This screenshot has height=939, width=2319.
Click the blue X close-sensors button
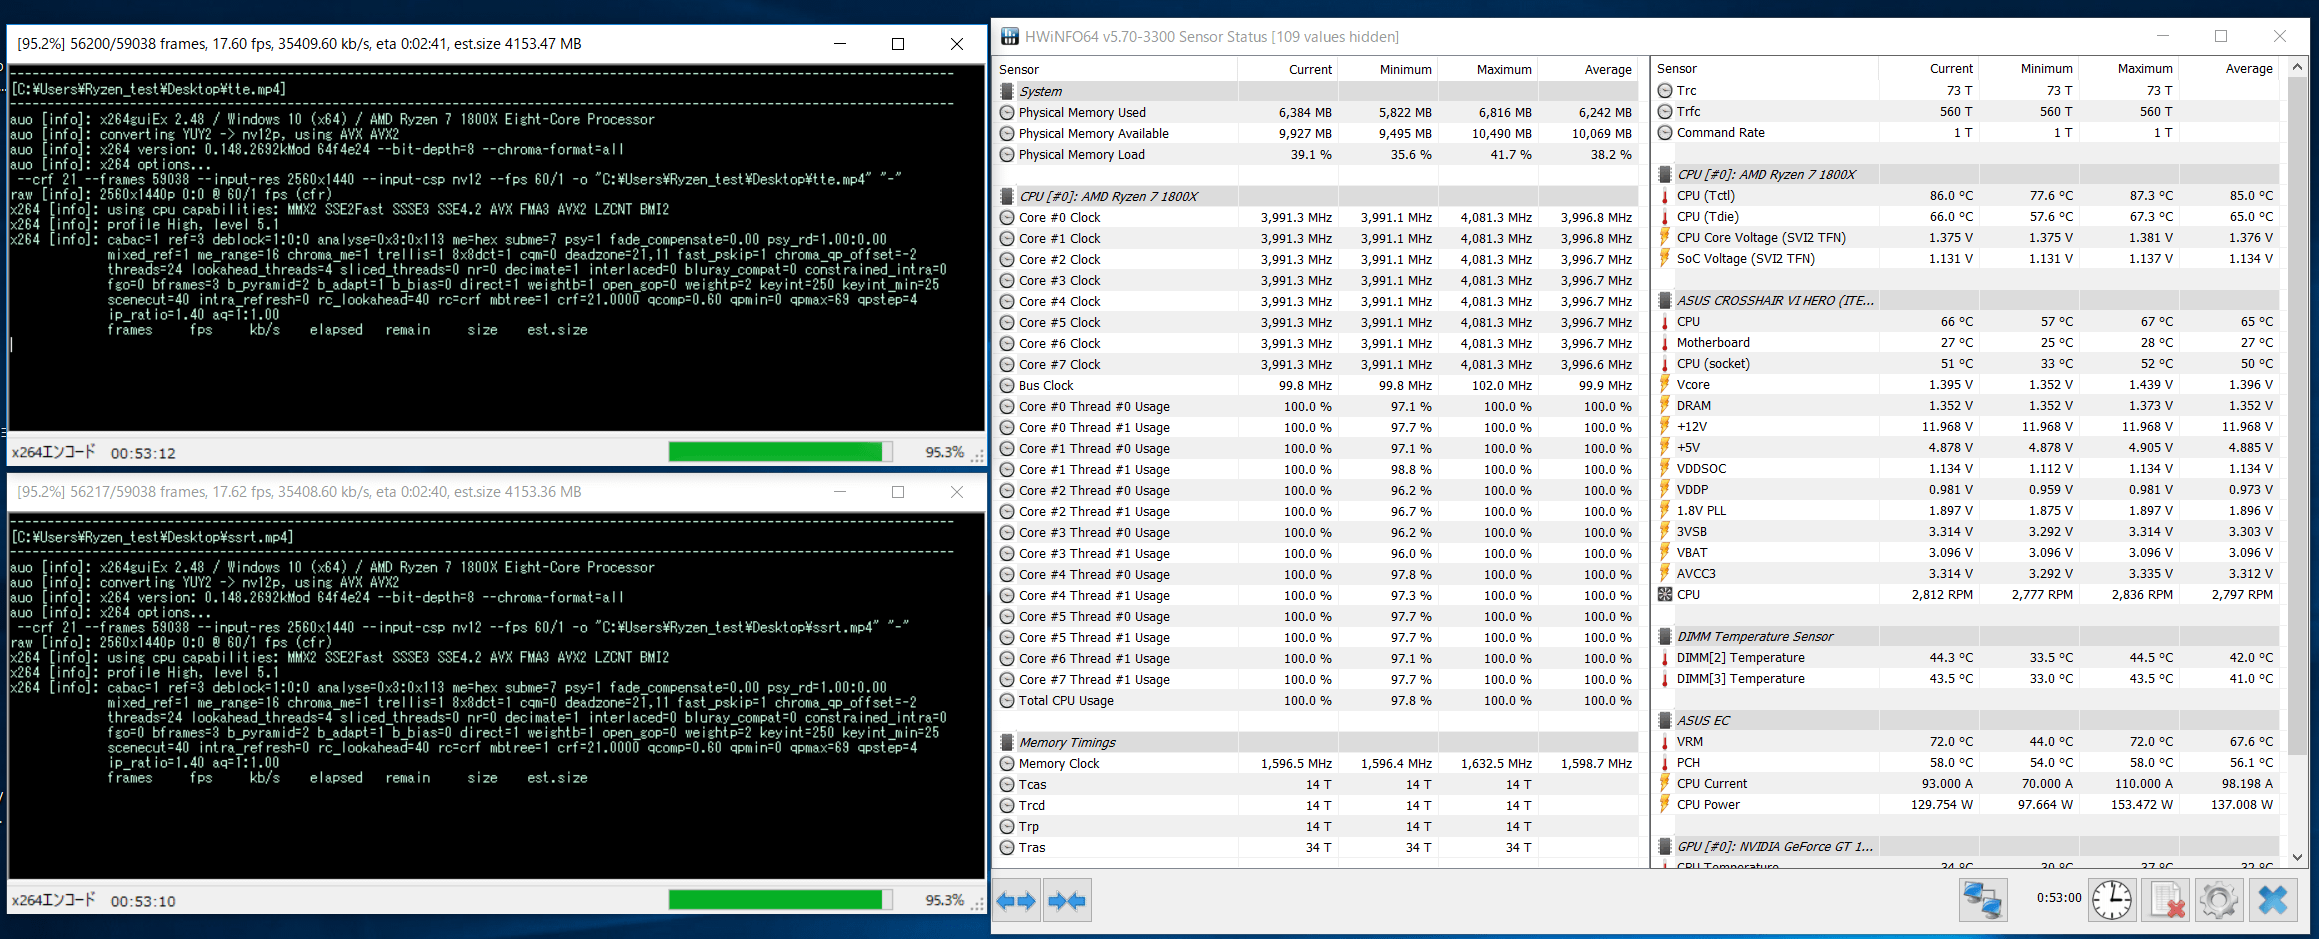coord(2272,900)
